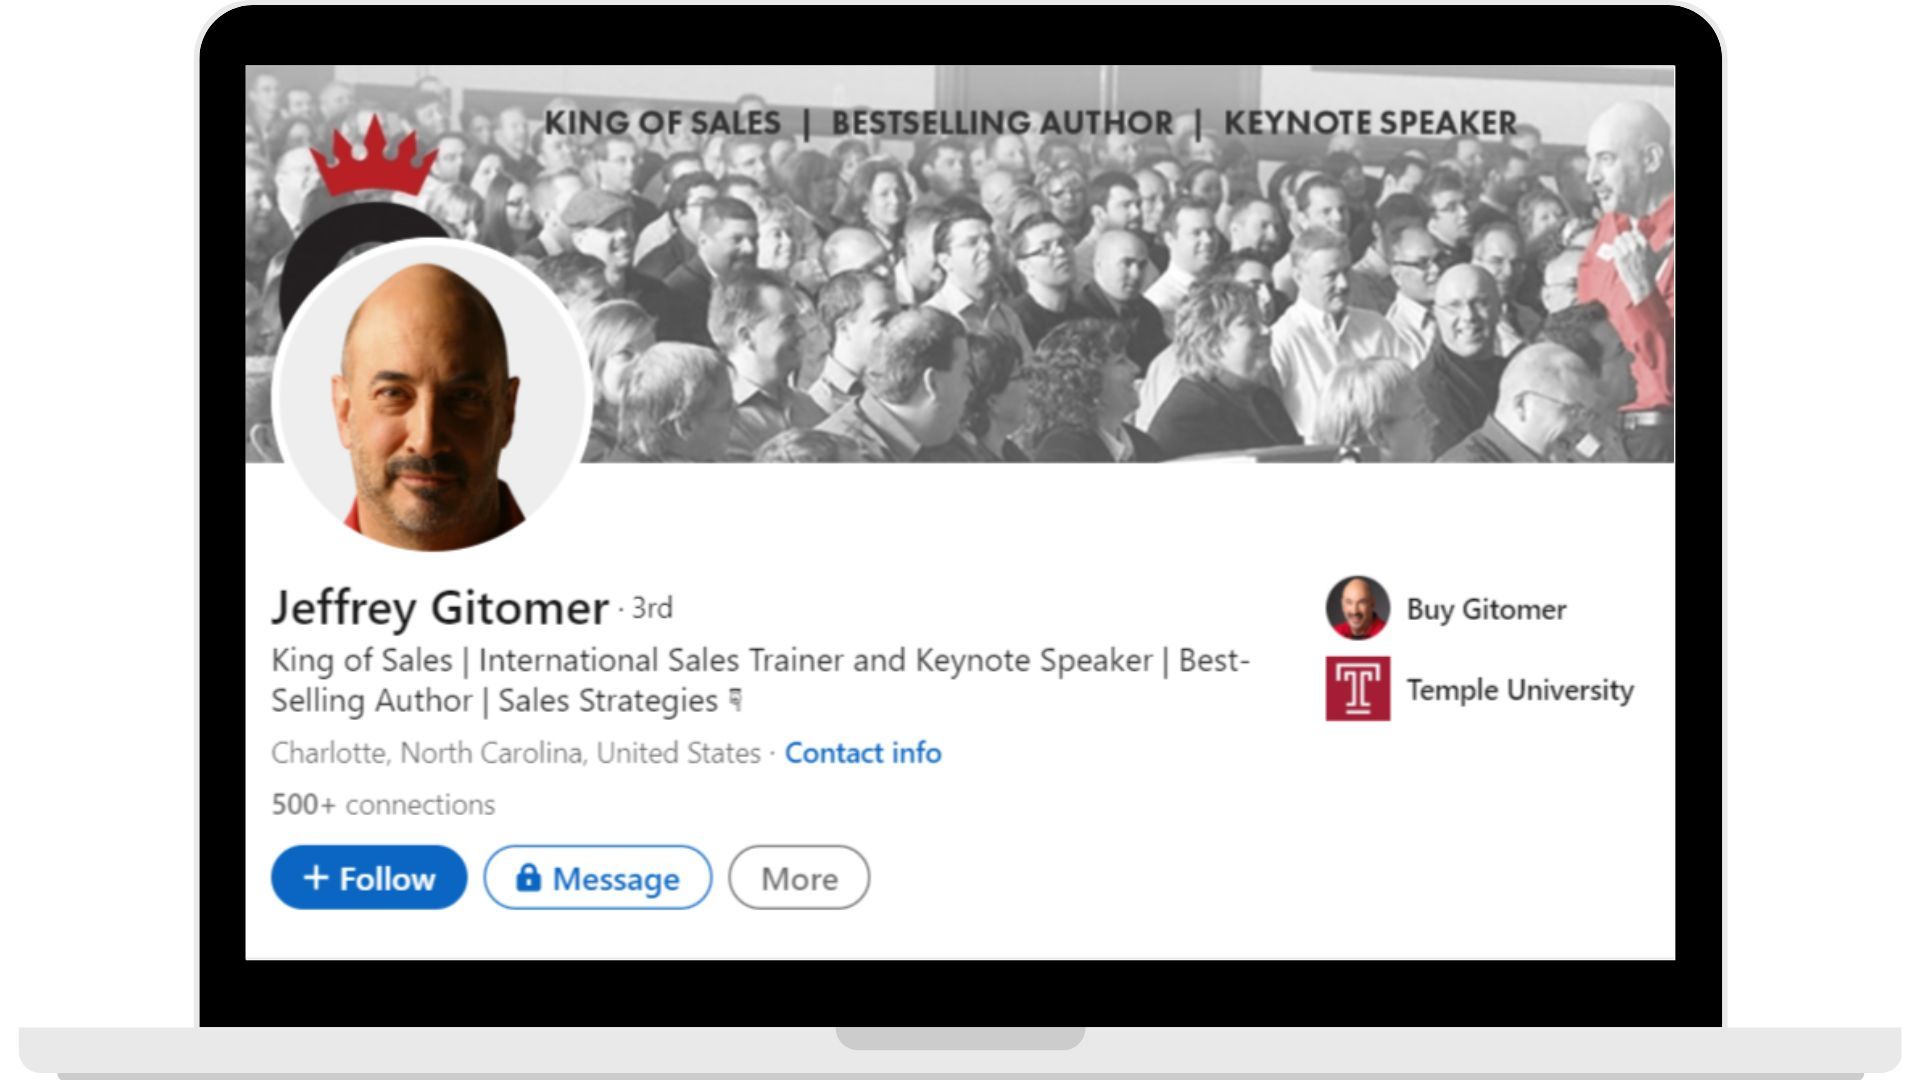Click the plus icon inside Follow button
The width and height of the screenshot is (1920, 1080).
[x=317, y=878]
